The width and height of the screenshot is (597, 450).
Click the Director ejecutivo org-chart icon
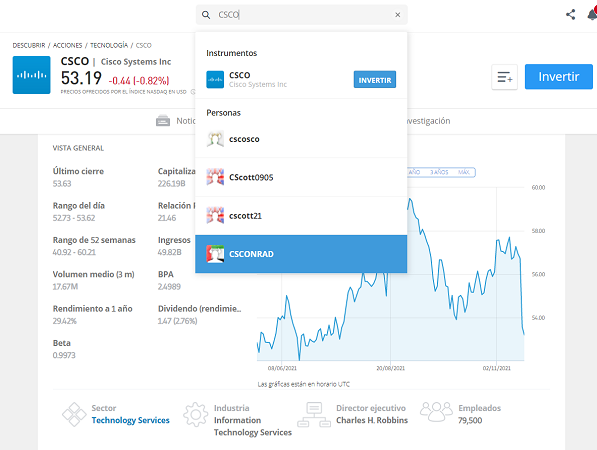tap(314, 414)
